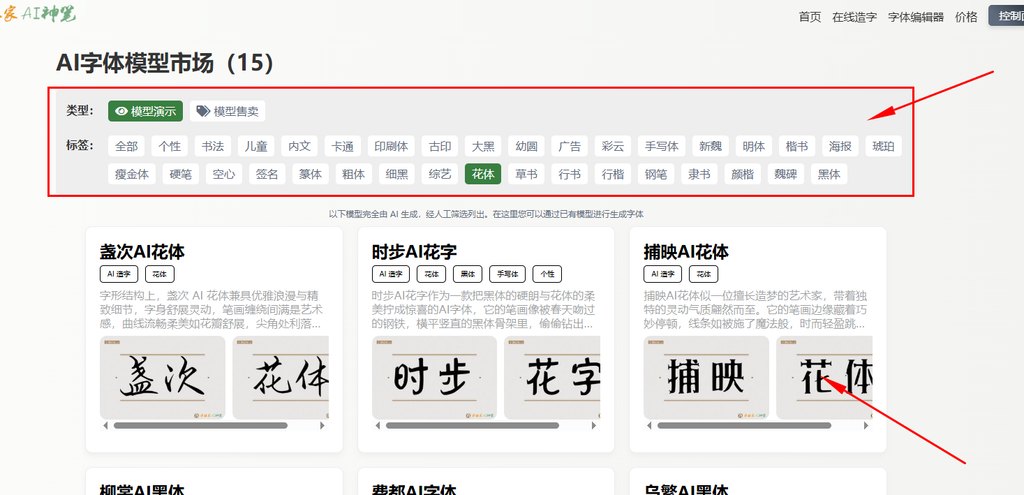1024x495 pixels.
Task: Filter by the 大黑 tag
Action: pyautogui.click(x=483, y=146)
